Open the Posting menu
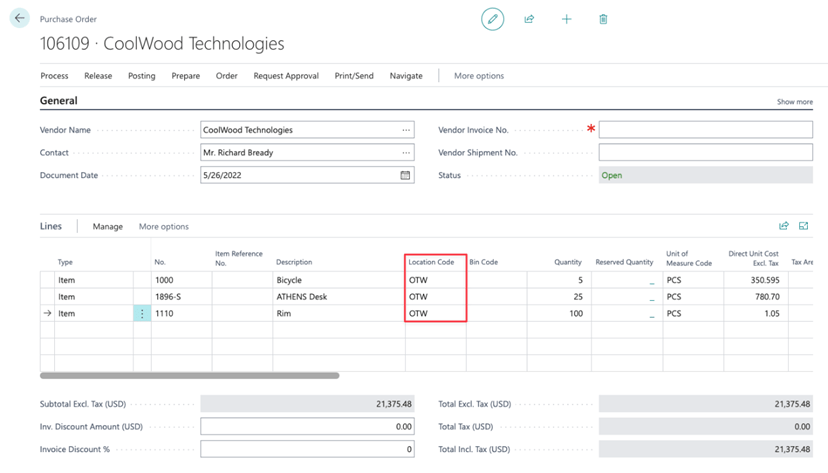Image resolution: width=828 pixels, height=473 pixels. click(x=141, y=76)
